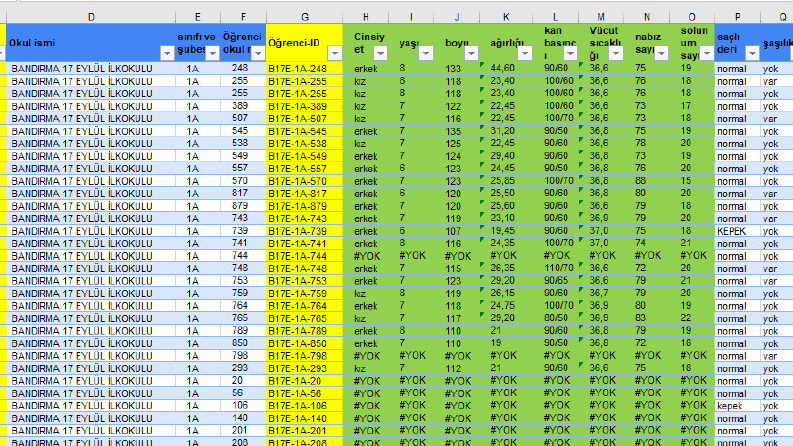Screen dimensions: 793x446
Task: Select column H header
Action: 366,17
